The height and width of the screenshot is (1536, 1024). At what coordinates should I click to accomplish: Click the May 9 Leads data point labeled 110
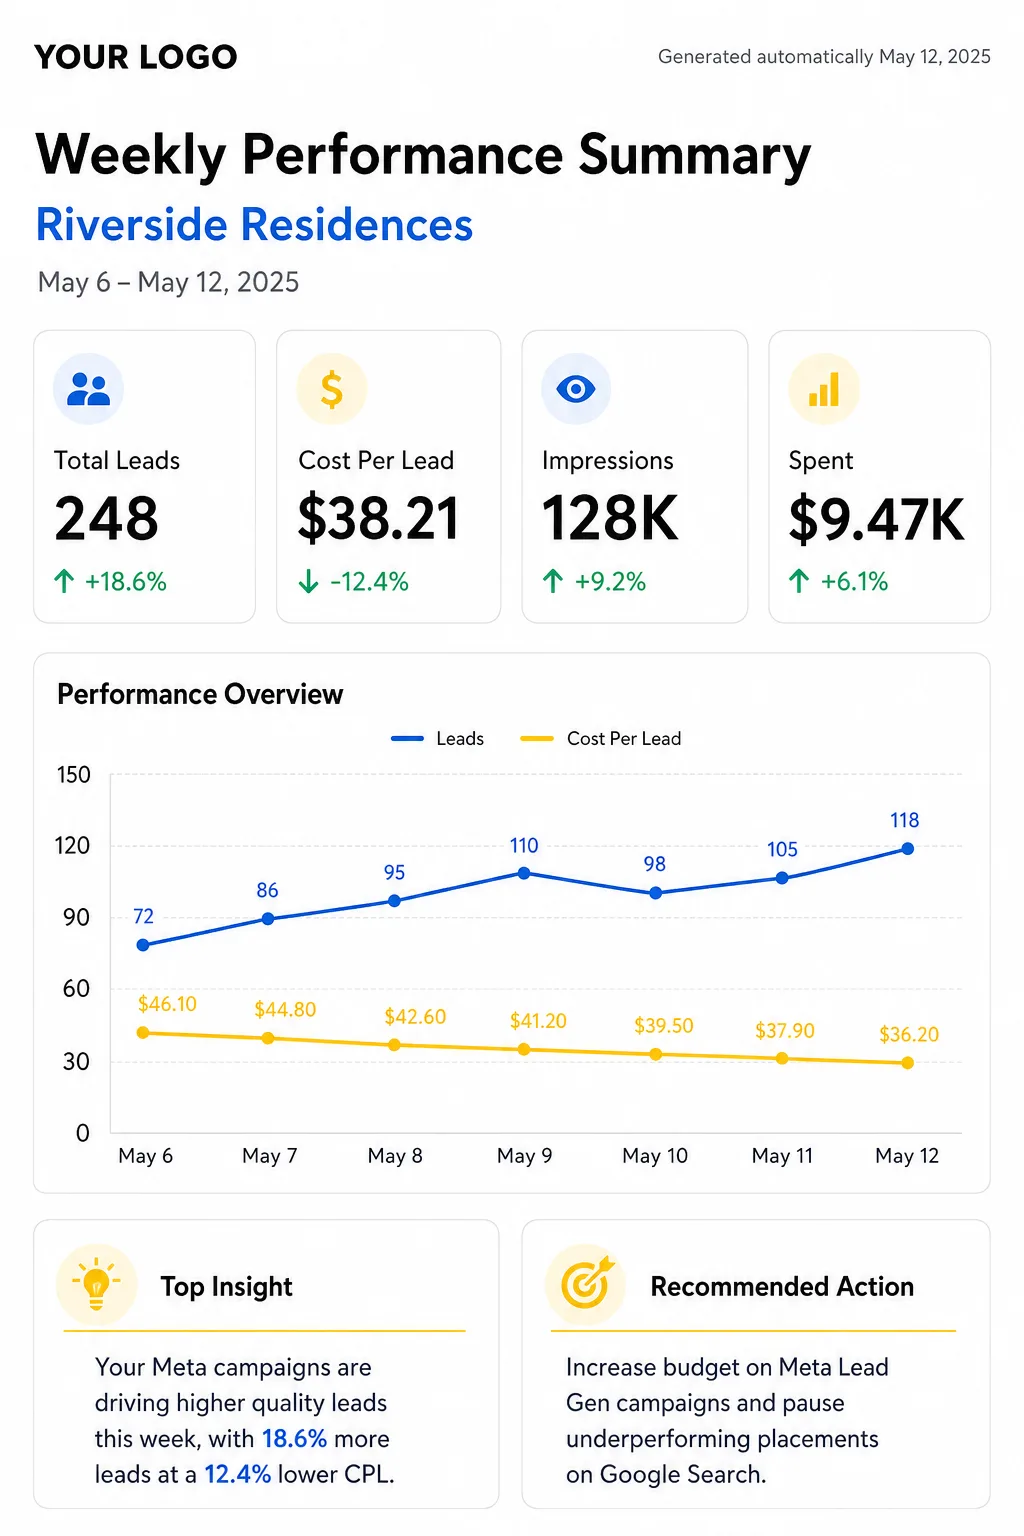(x=524, y=873)
